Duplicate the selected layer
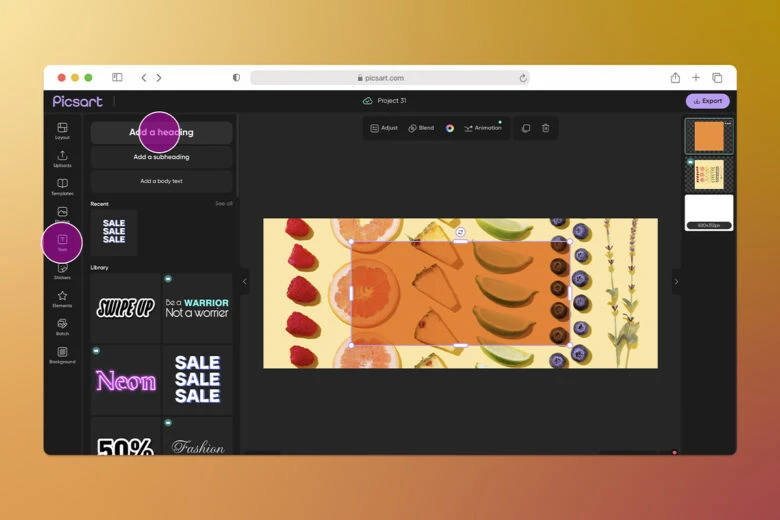The image size is (780, 520). 526,128
